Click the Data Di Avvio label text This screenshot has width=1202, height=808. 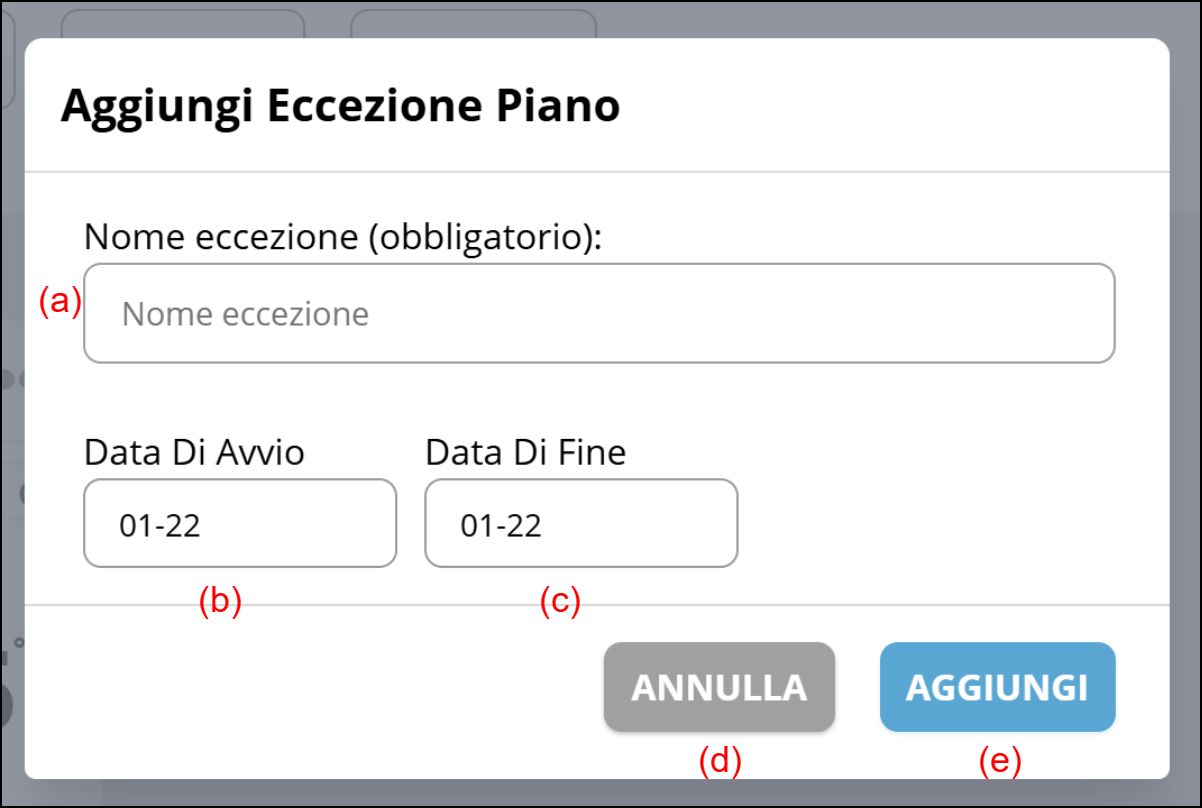pos(194,452)
